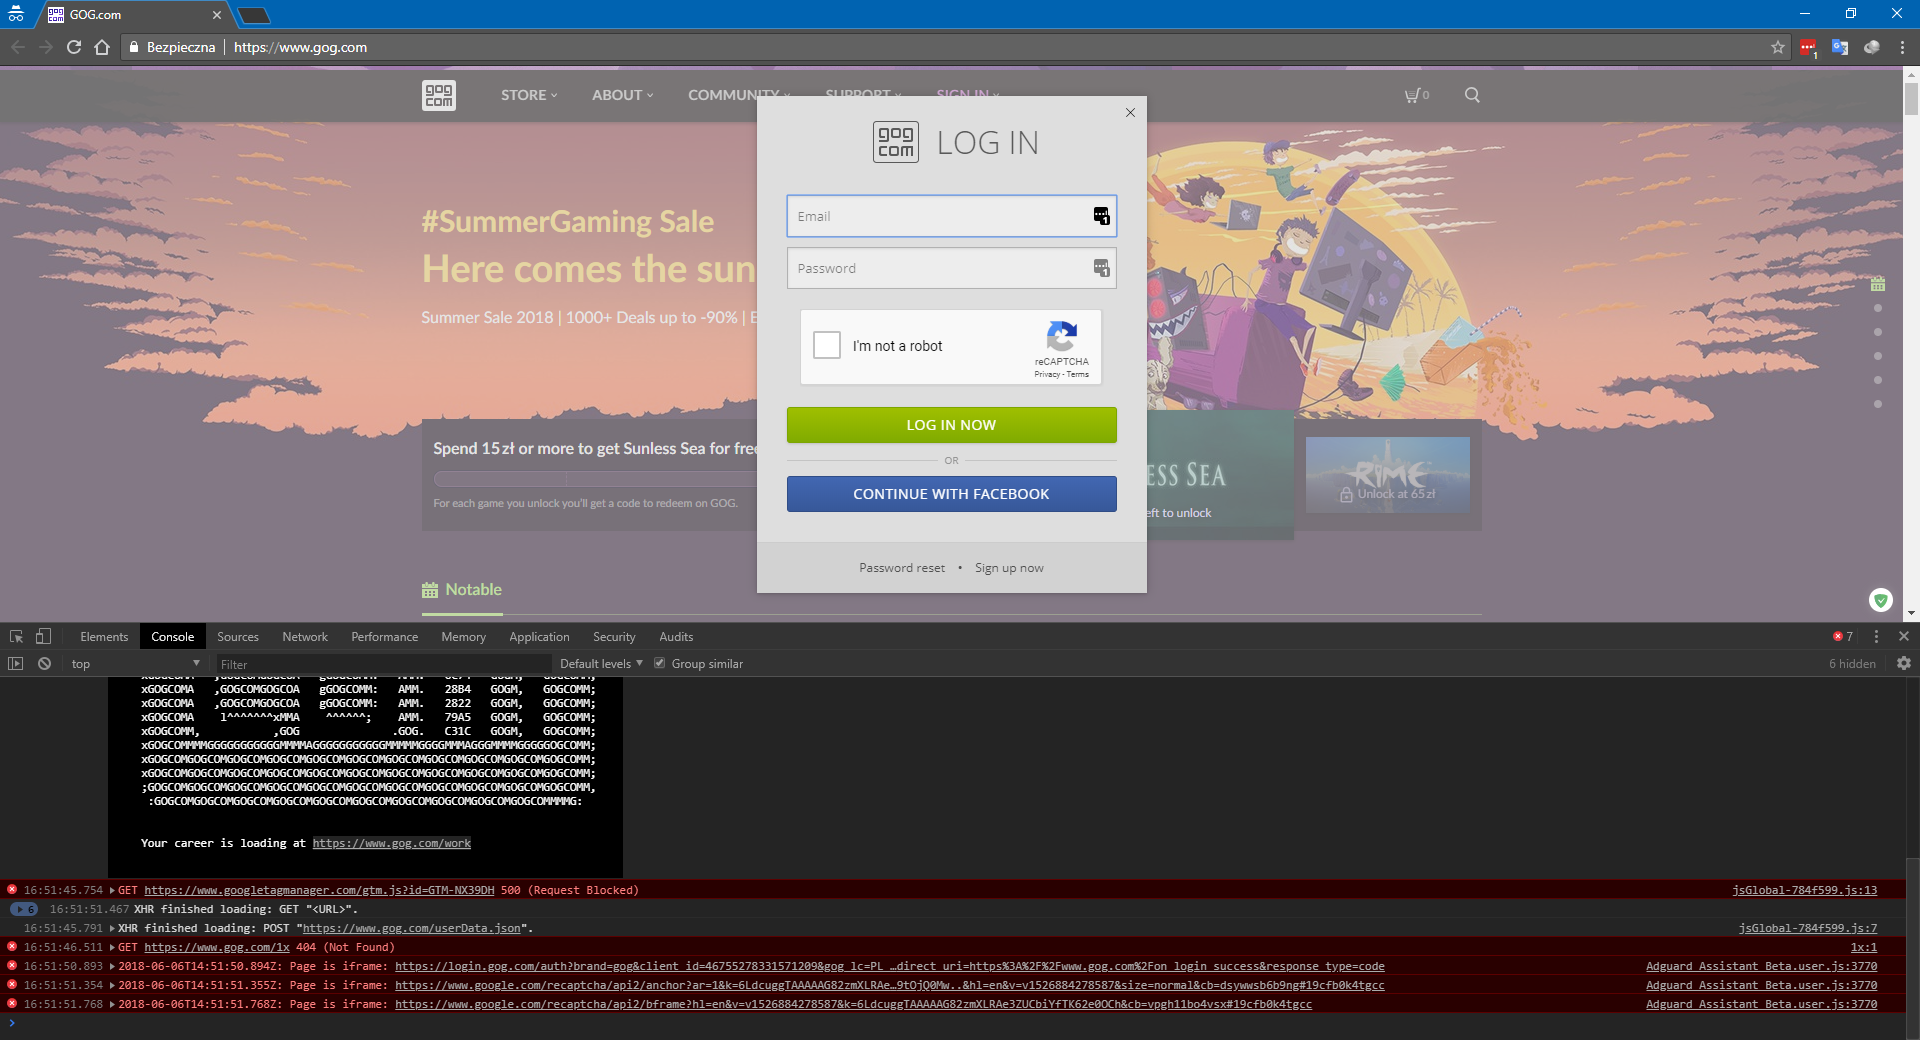Click inside the Email input field
1920x1040 pixels.
(940, 216)
